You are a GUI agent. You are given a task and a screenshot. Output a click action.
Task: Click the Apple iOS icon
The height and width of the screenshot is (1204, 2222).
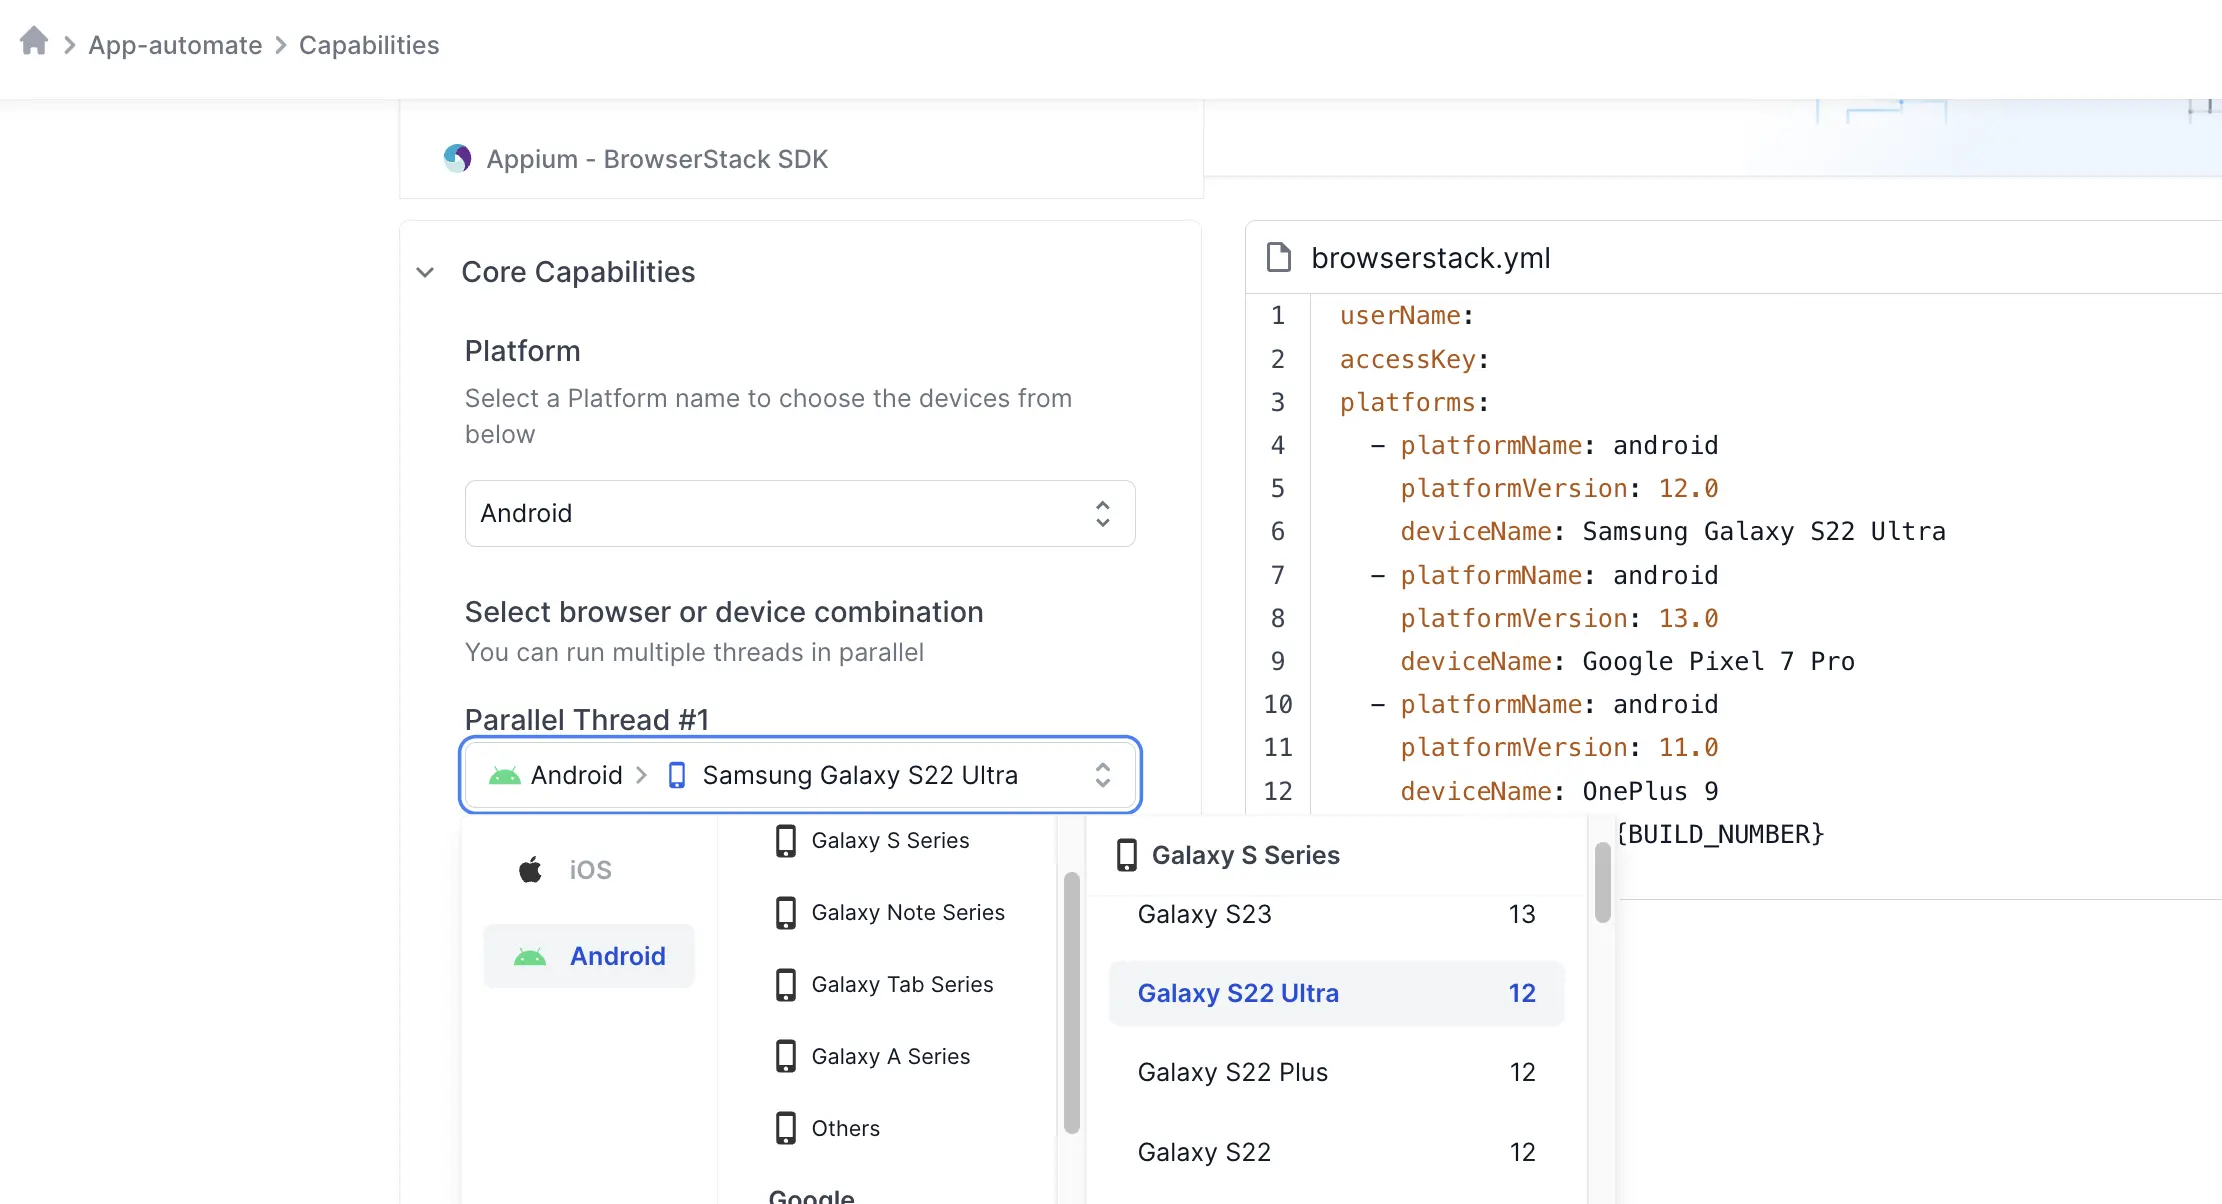(x=530, y=870)
